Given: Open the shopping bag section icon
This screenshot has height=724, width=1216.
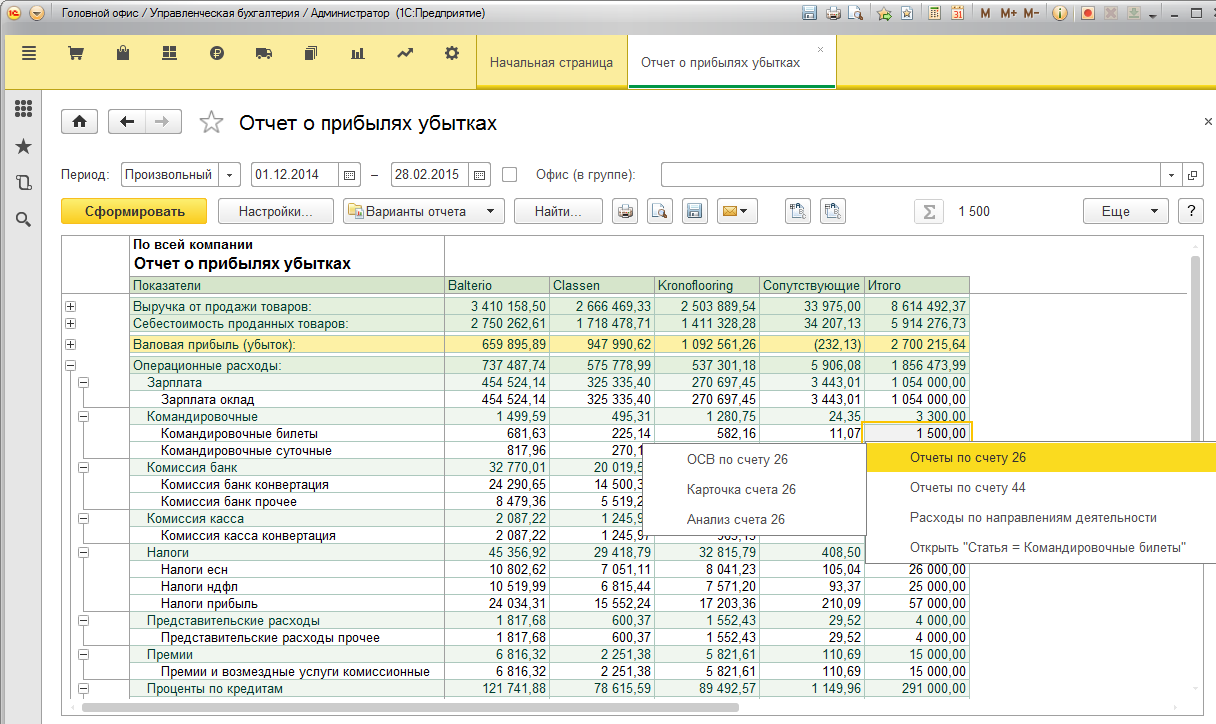Looking at the screenshot, I should 122,54.
